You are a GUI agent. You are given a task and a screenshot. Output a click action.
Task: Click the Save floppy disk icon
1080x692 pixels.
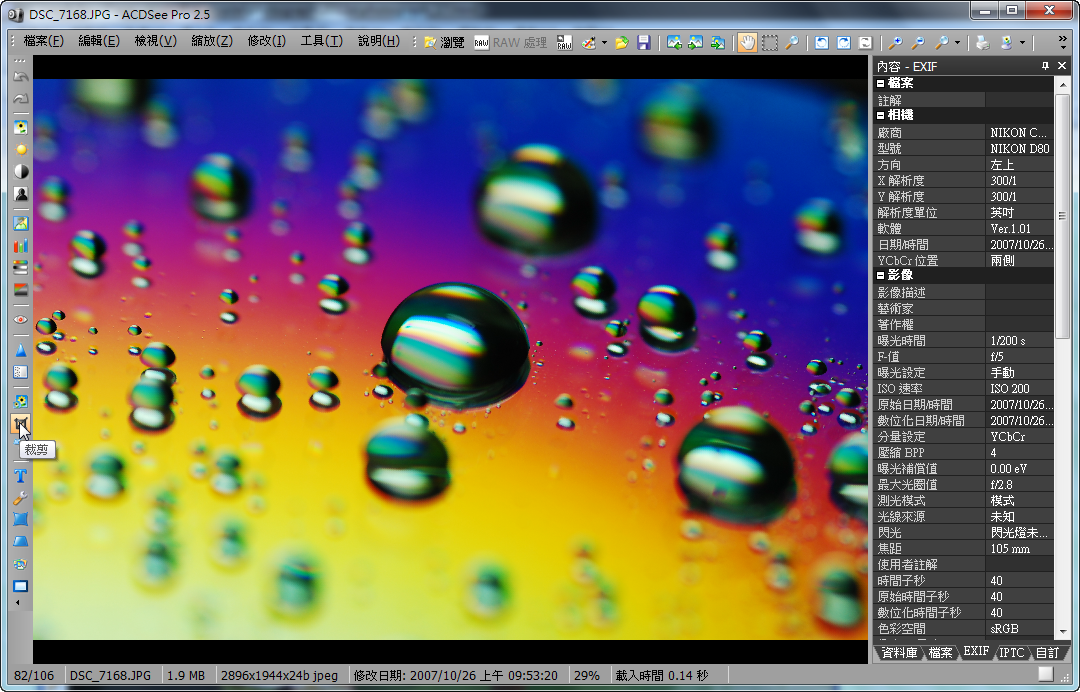644,43
